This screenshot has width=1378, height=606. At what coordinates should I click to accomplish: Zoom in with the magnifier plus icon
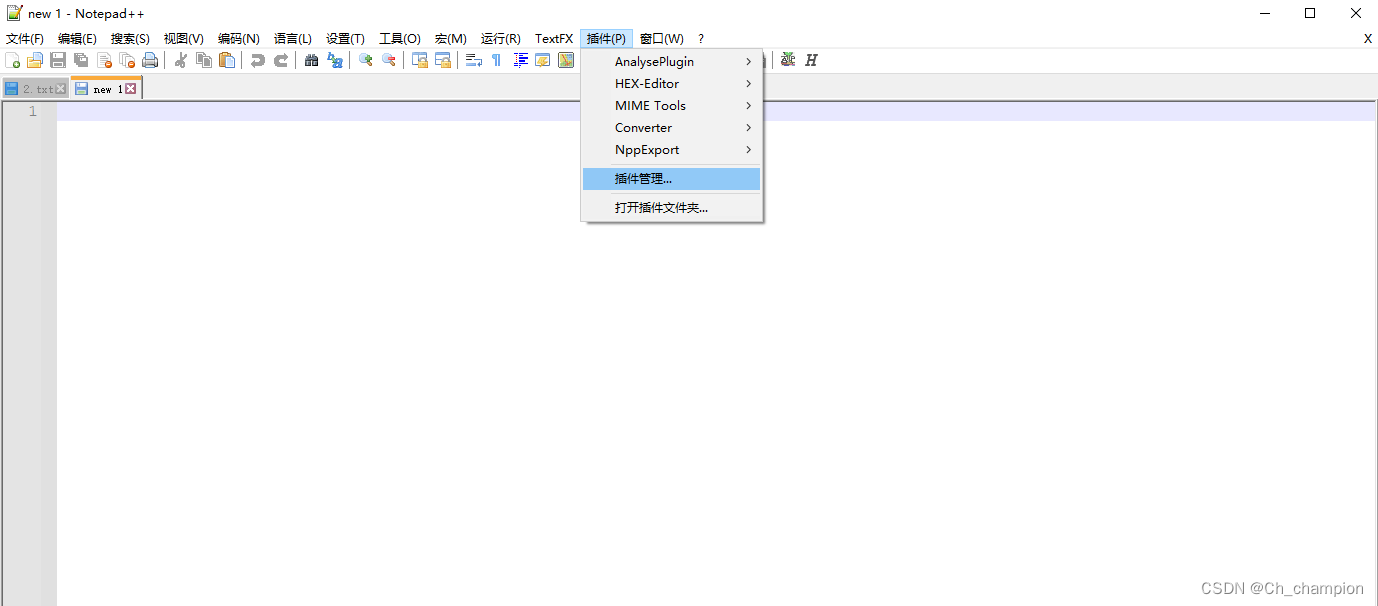366,60
